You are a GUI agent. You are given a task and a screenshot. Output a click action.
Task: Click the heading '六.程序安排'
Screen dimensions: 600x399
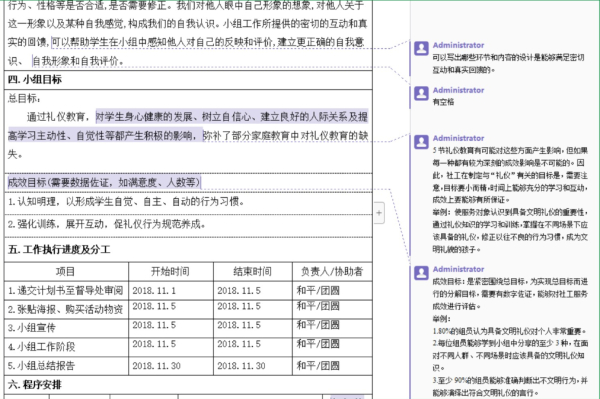35,385
